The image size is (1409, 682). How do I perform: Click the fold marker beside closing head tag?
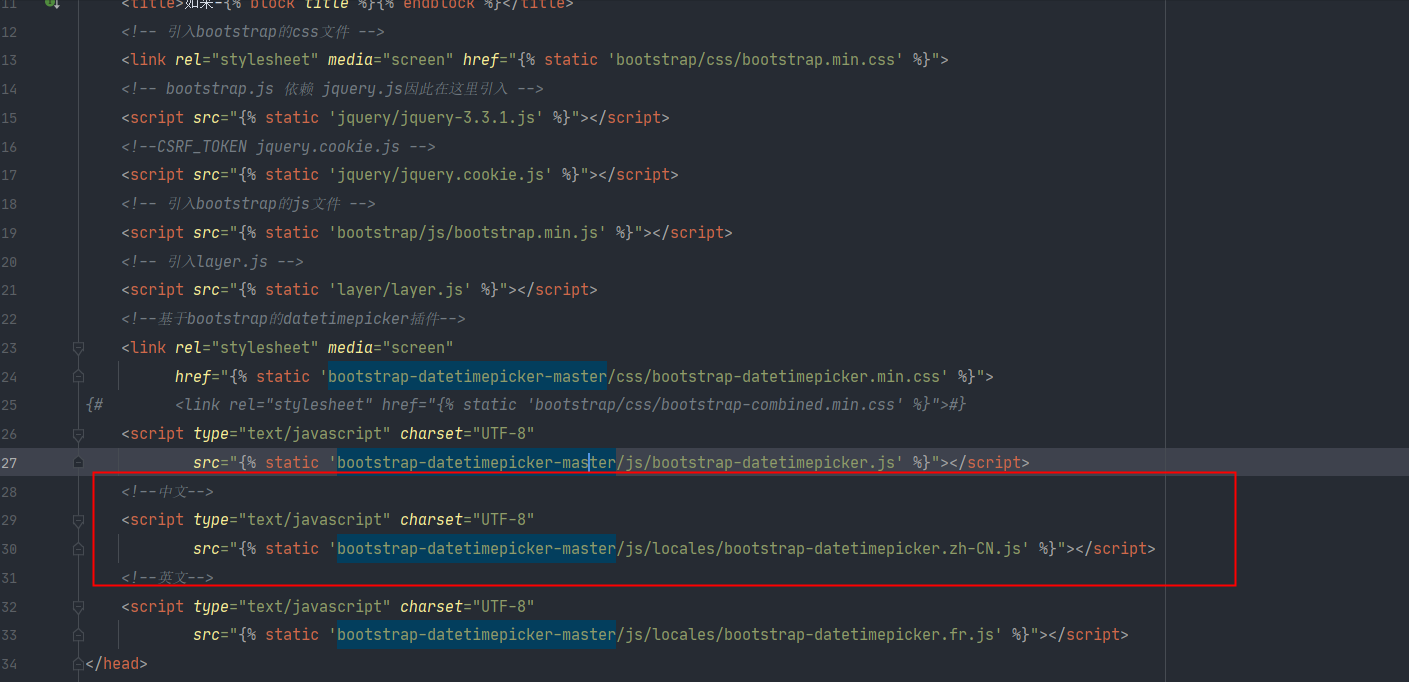(x=78, y=664)
